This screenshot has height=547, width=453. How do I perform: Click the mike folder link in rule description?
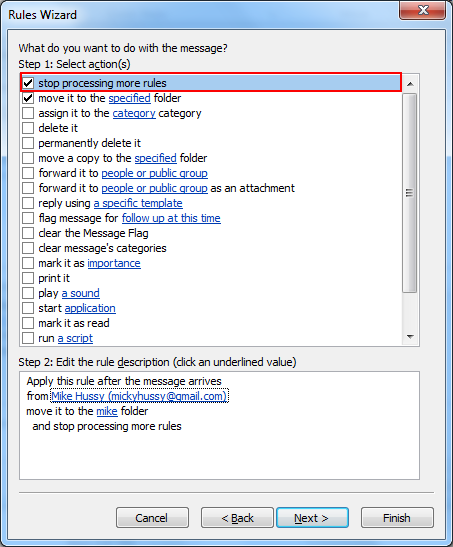(107, 411)
